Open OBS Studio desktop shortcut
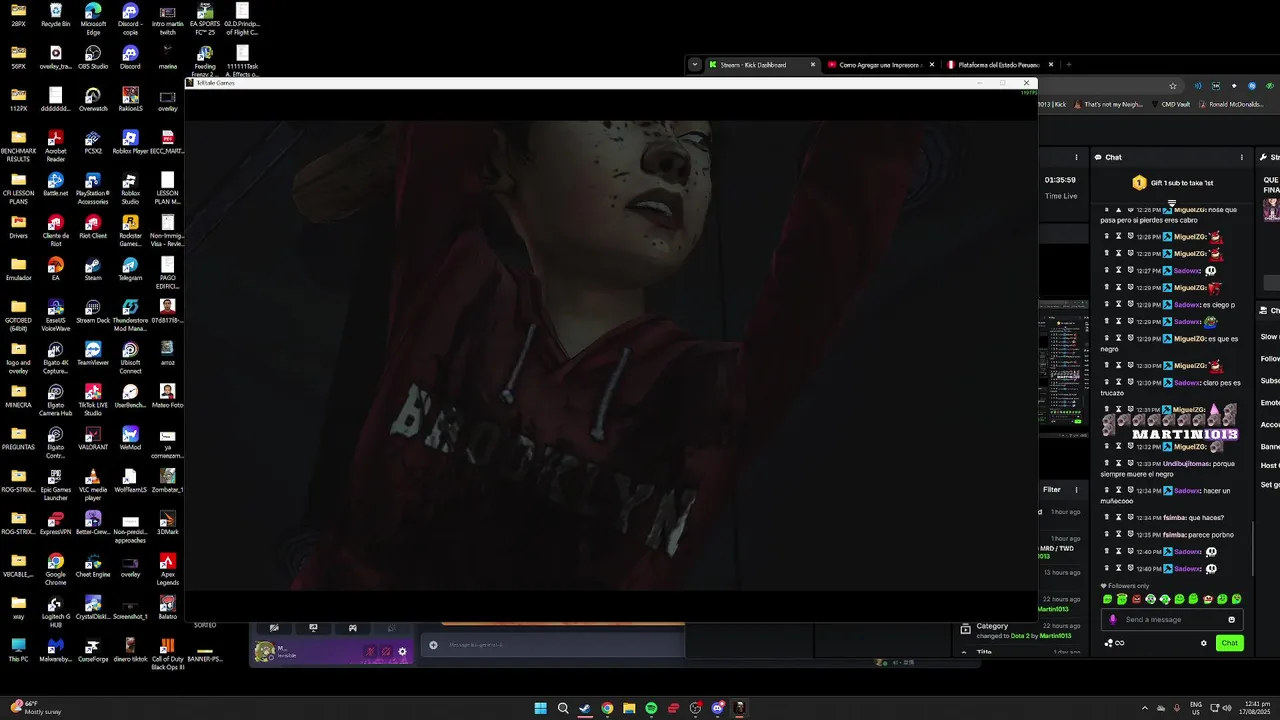Screen dimensions: 1280x720 (93, 57)
